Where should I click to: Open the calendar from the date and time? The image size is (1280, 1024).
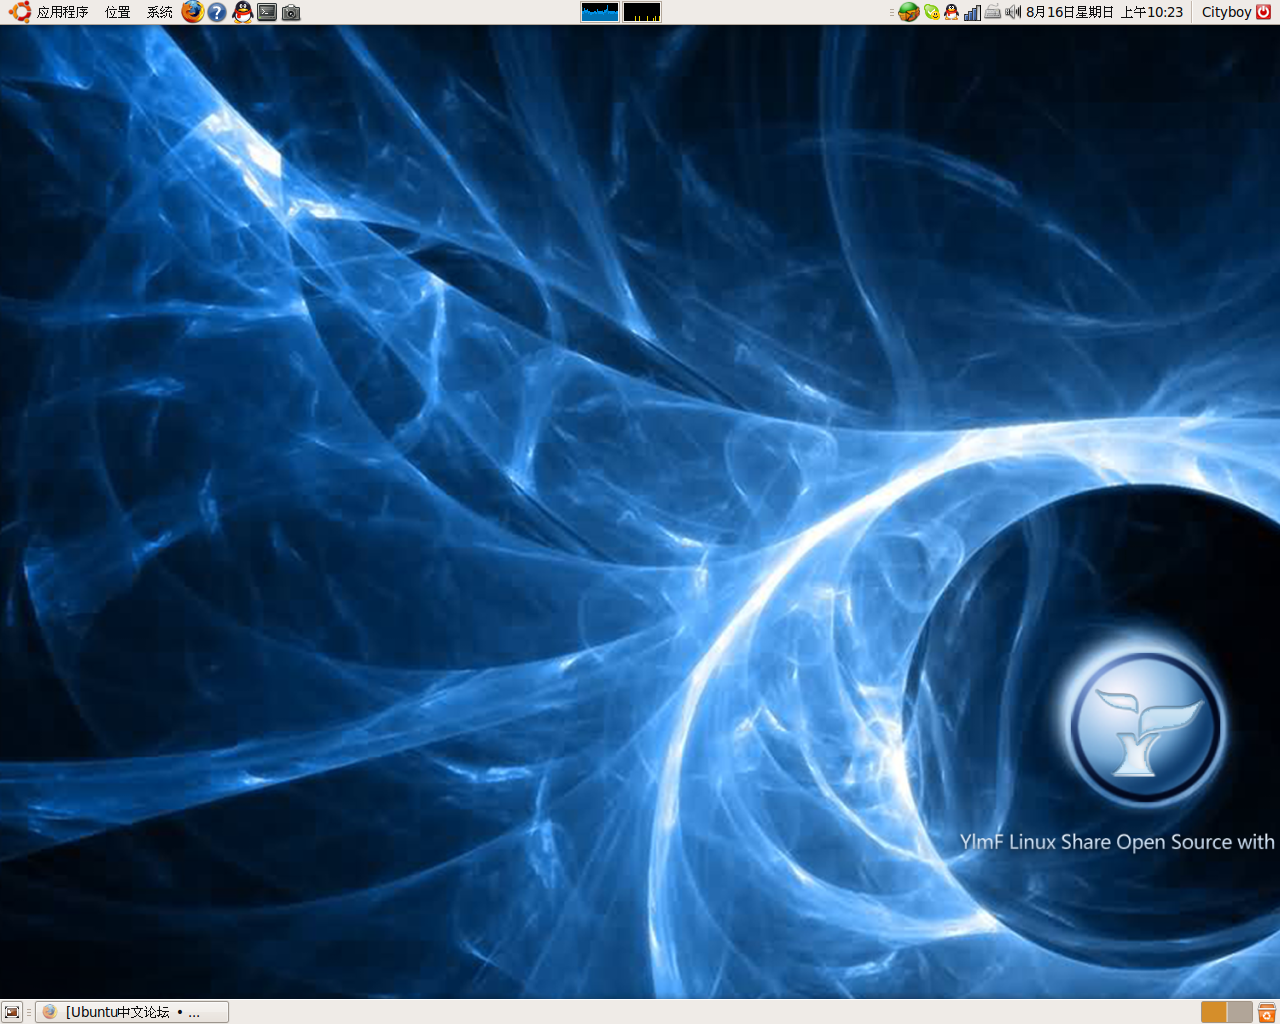(1104, 12)
